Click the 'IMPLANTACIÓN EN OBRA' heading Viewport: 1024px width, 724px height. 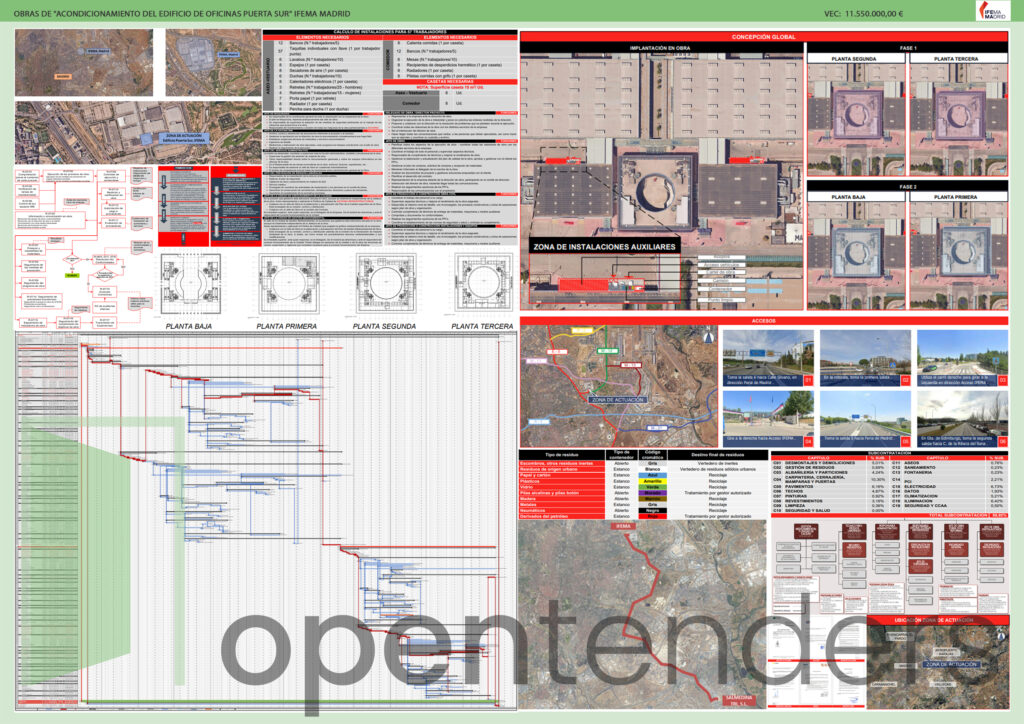pyautogui.click(x=660, y=48)
